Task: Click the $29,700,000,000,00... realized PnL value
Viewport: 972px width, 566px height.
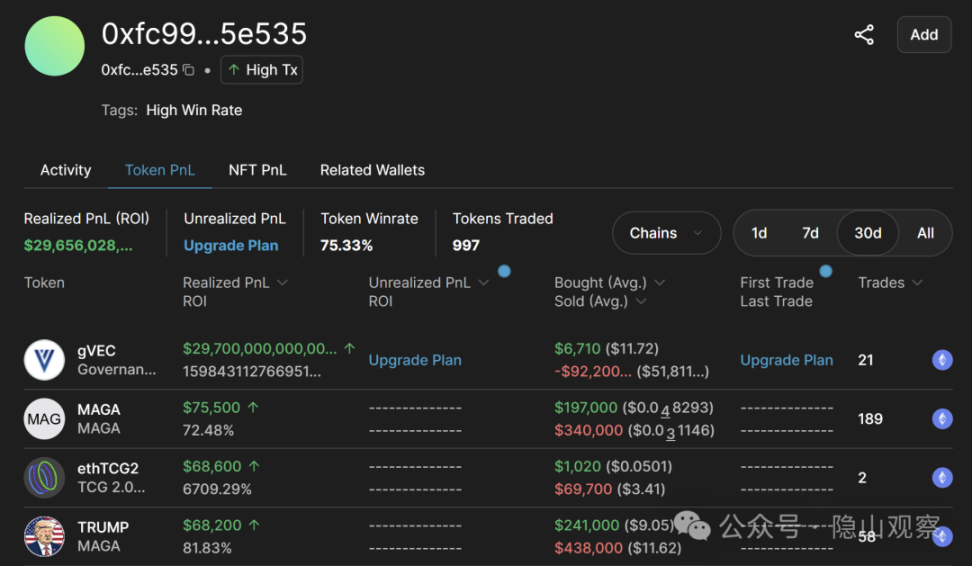Action: pyautogui.click(x=260, y=348)
